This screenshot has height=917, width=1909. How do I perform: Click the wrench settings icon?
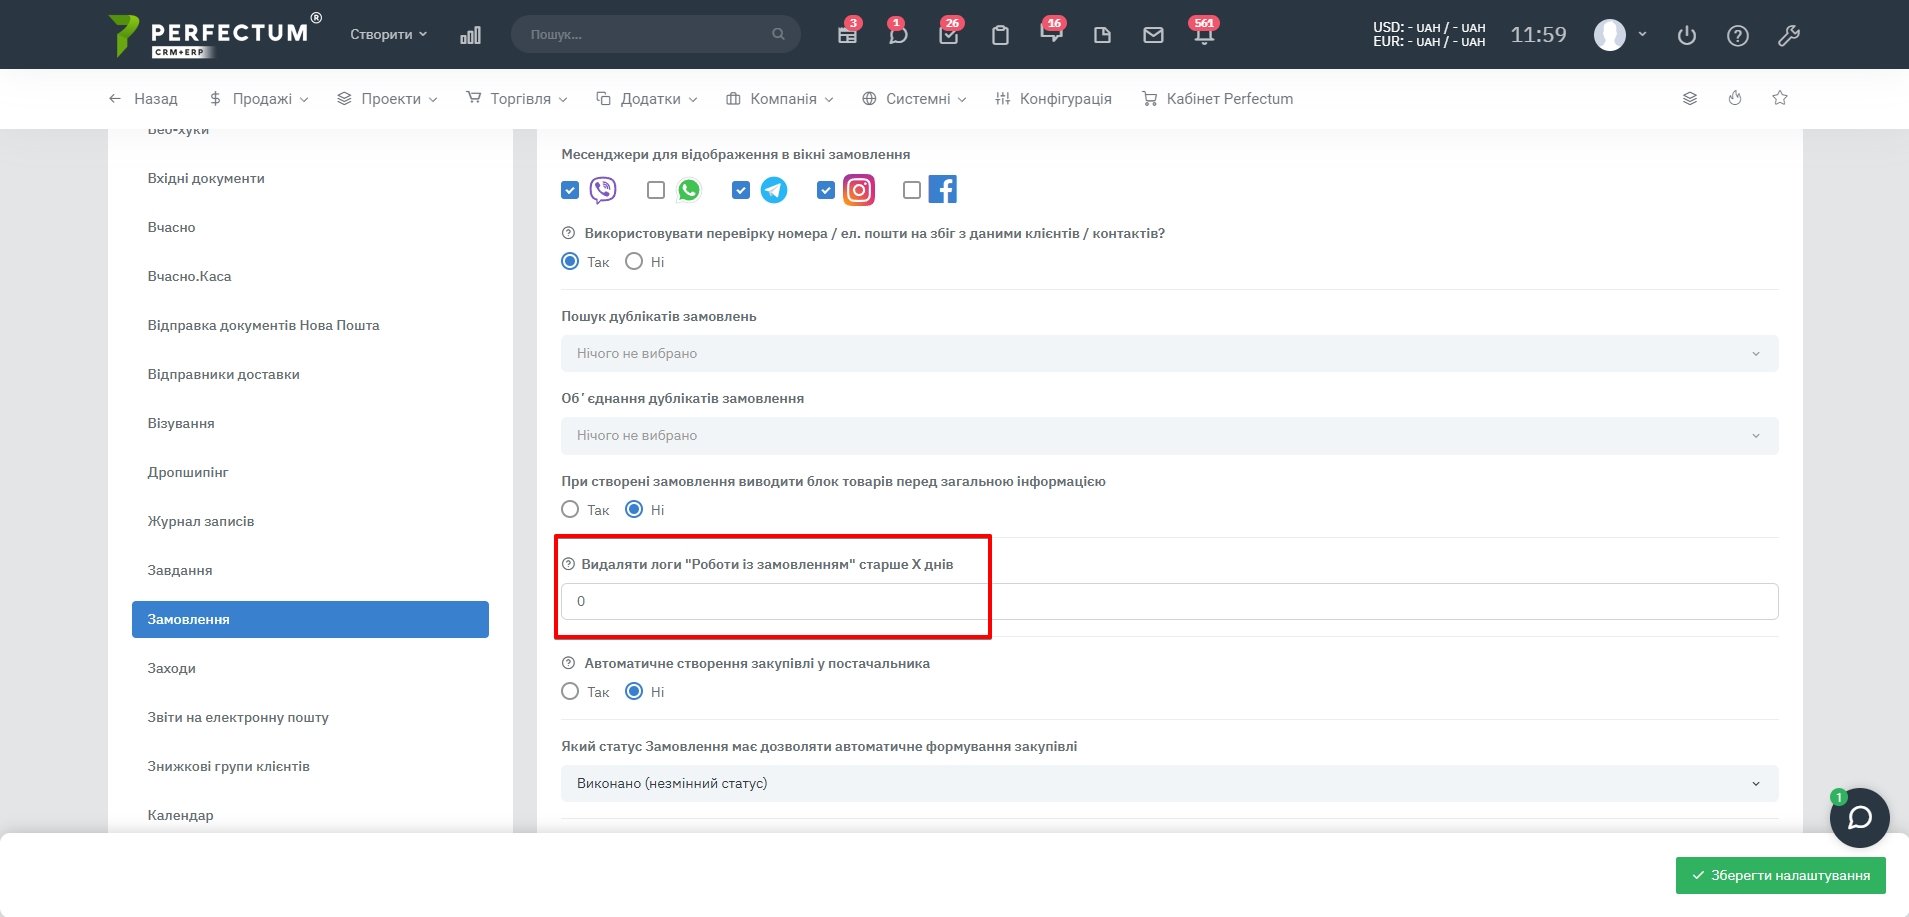point(1788,36)
